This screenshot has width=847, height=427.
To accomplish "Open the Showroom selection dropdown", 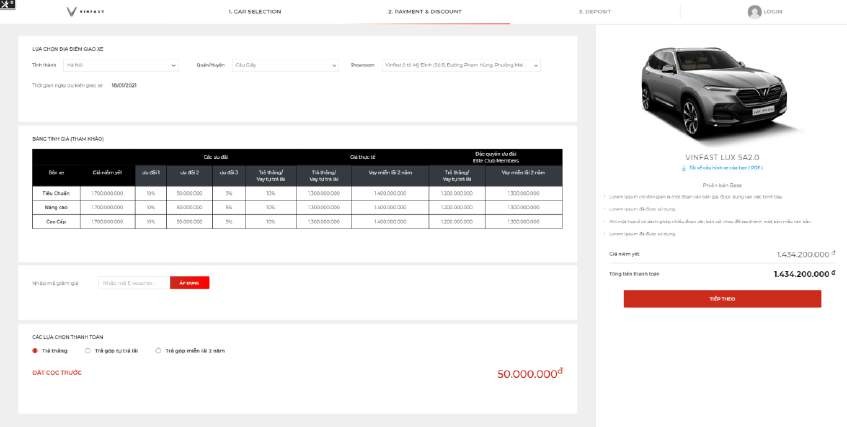I will coord(461,65).
